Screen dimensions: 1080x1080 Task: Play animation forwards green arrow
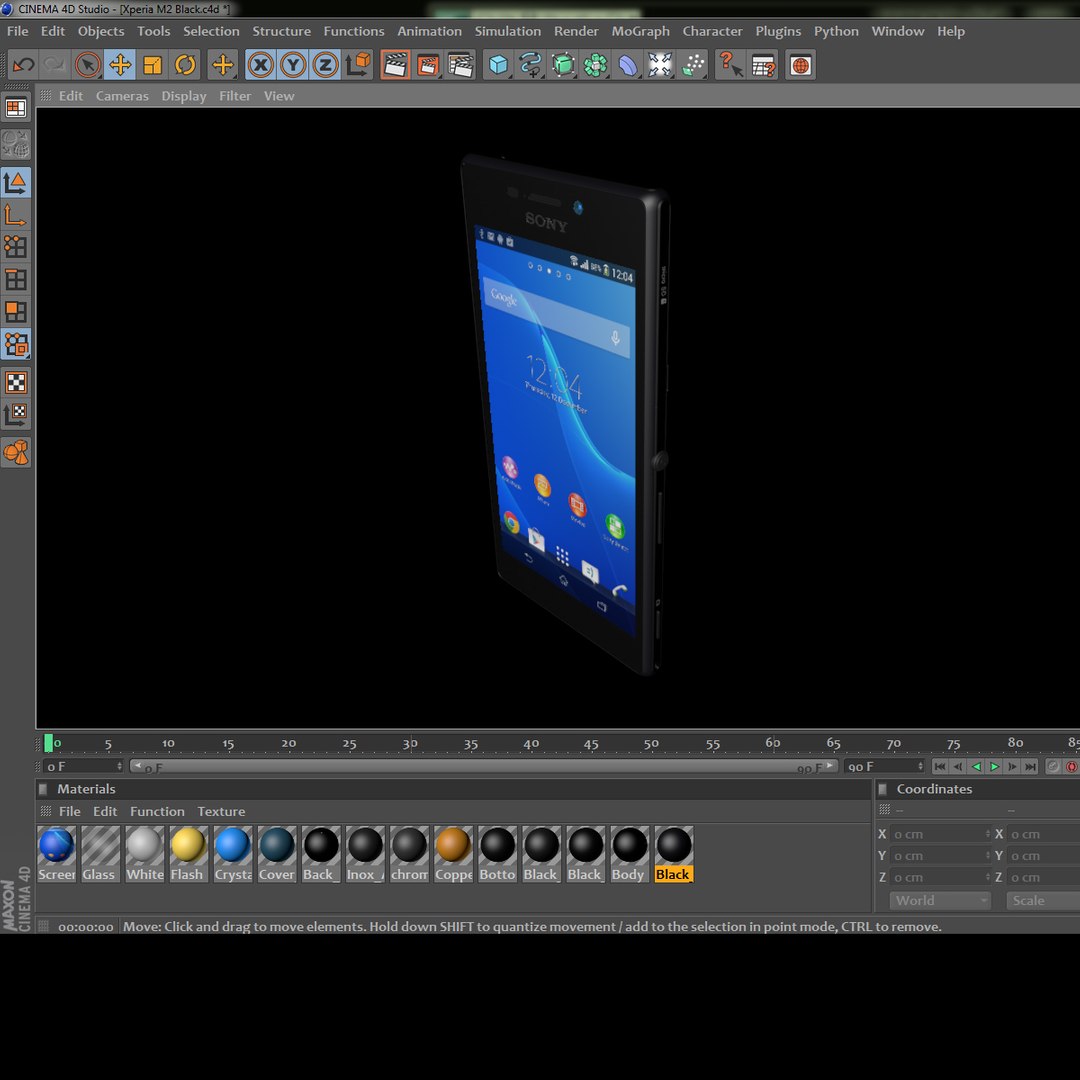[994, 767]
